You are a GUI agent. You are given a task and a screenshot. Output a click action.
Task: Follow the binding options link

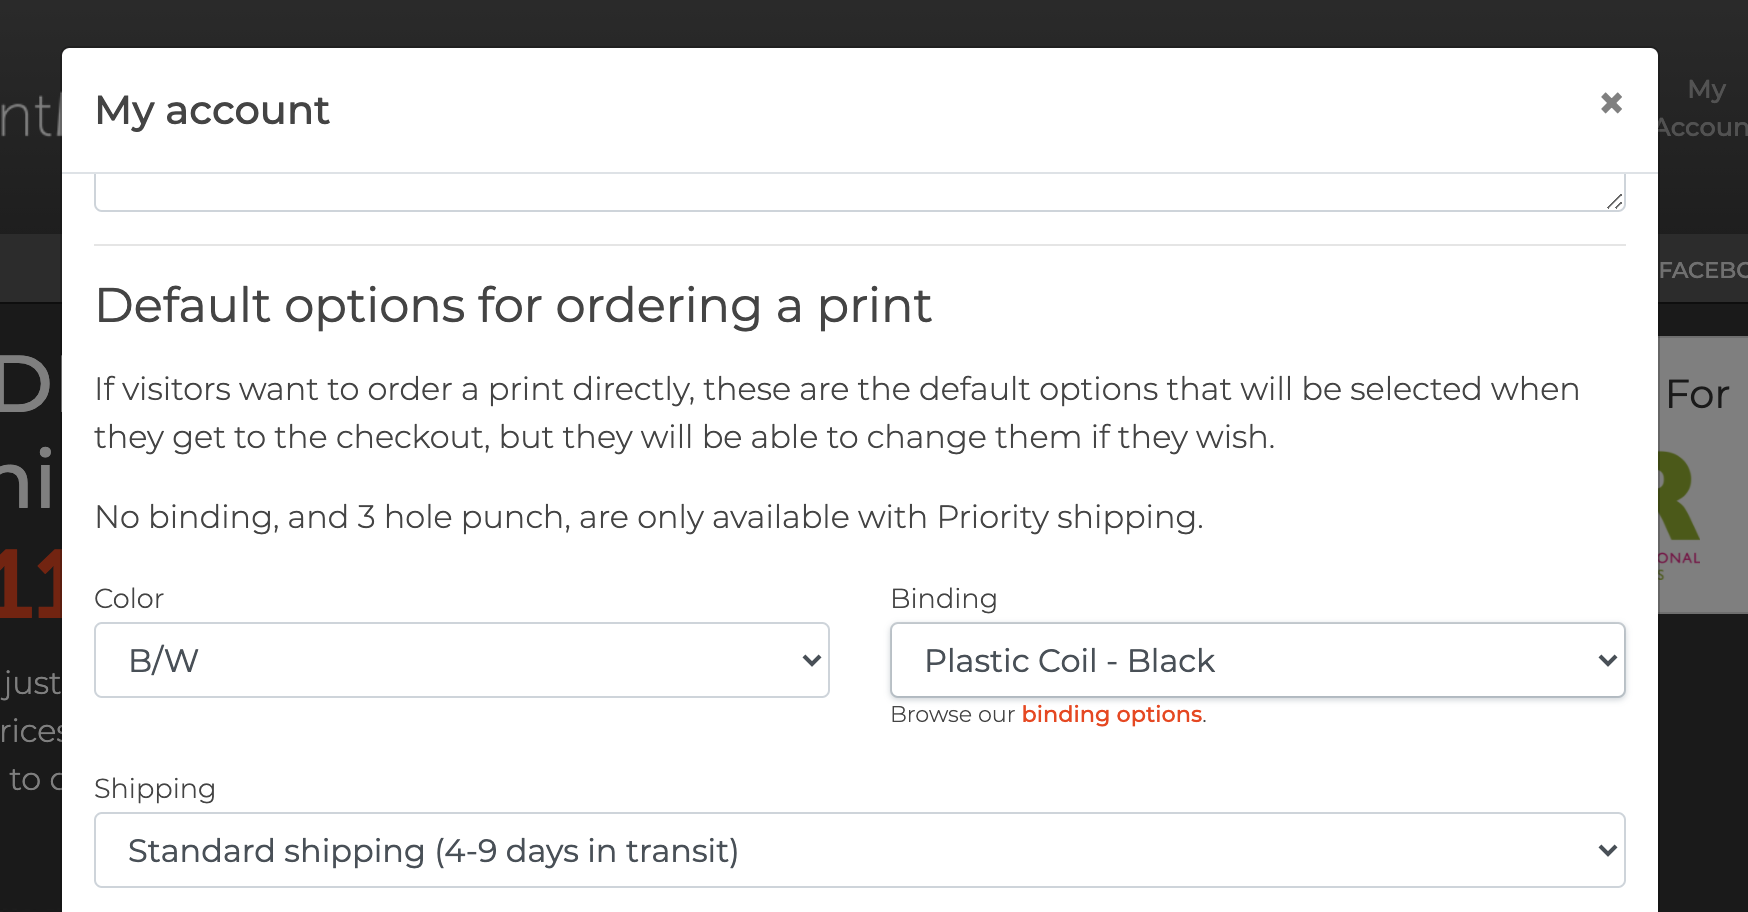1111,714
